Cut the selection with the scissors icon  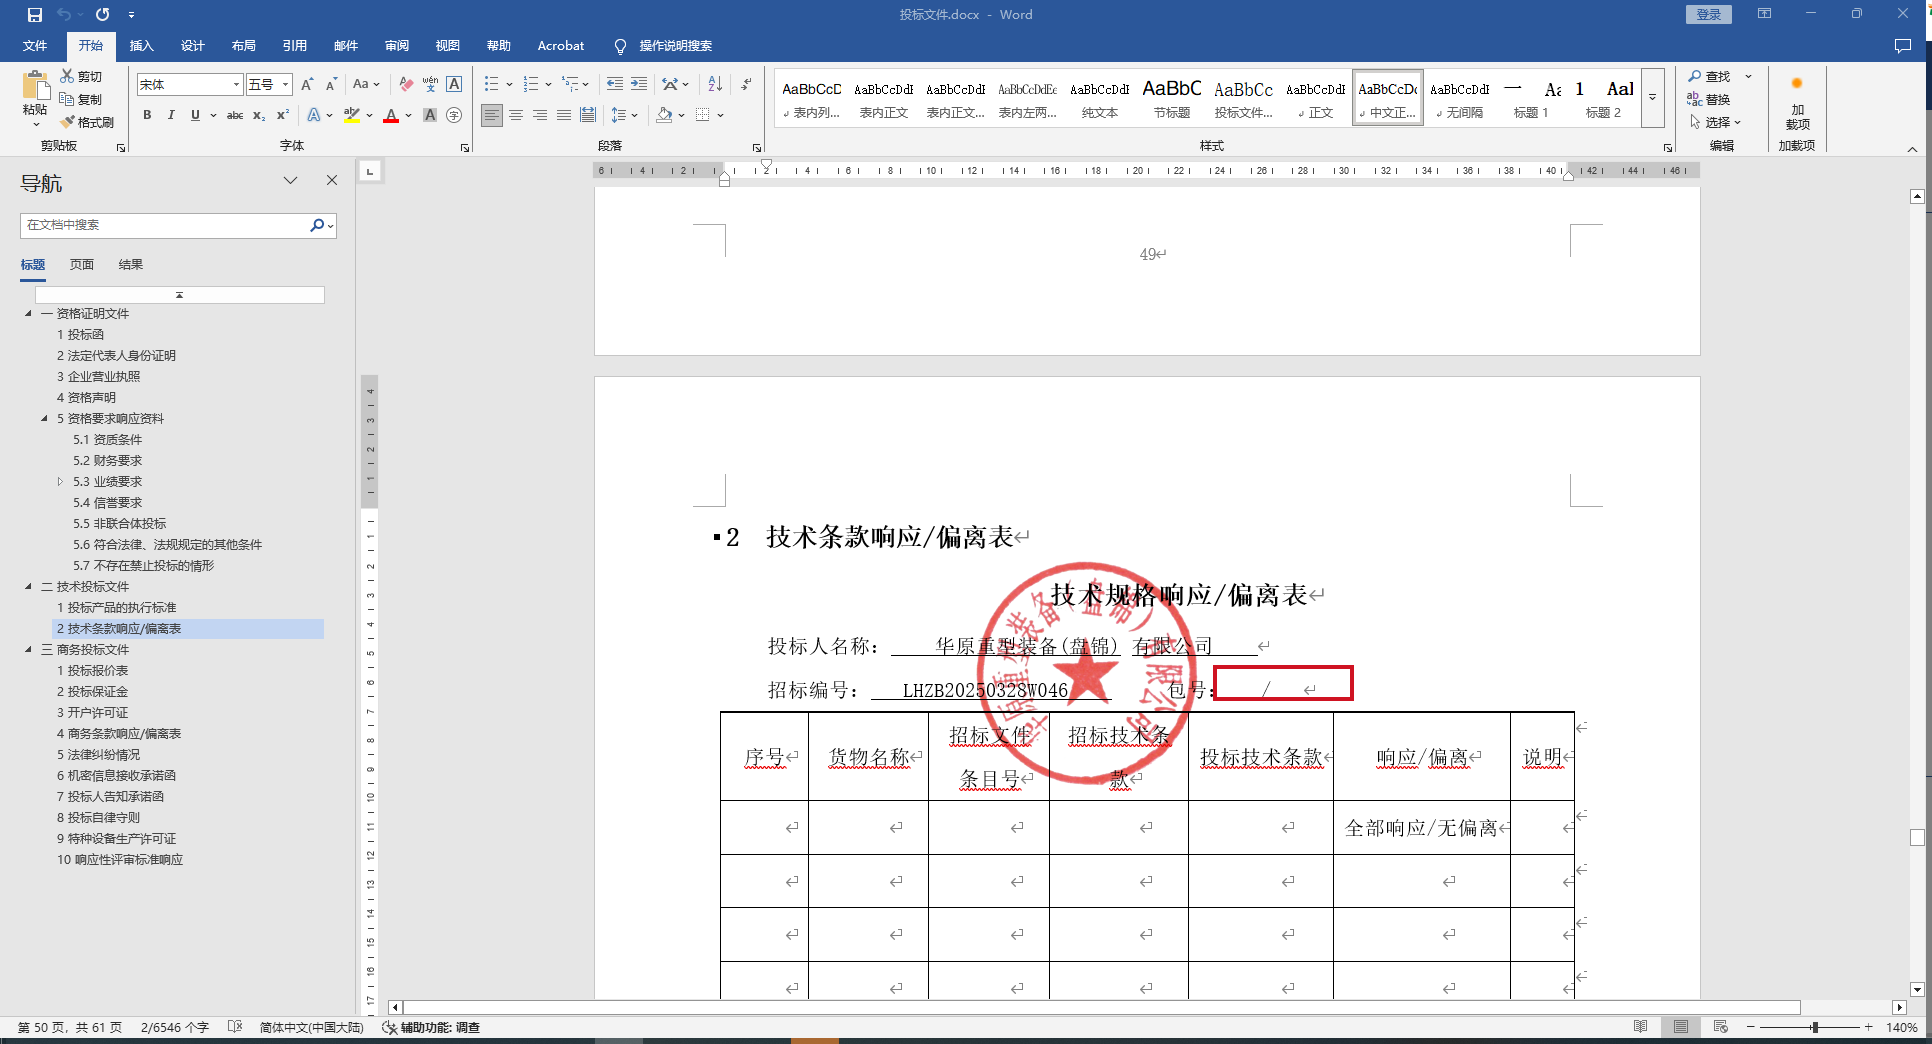pos(81,76)
